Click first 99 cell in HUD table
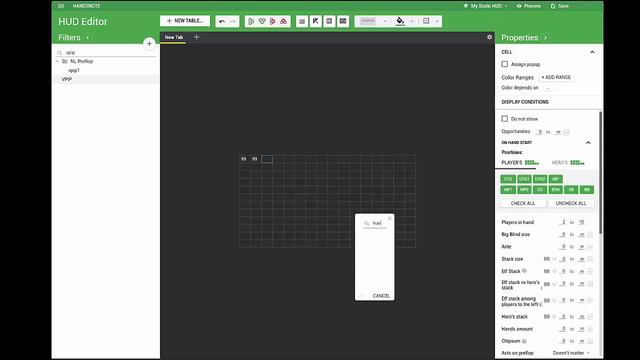The height and width of the screenshot is (360, 640). pos(244,159)
